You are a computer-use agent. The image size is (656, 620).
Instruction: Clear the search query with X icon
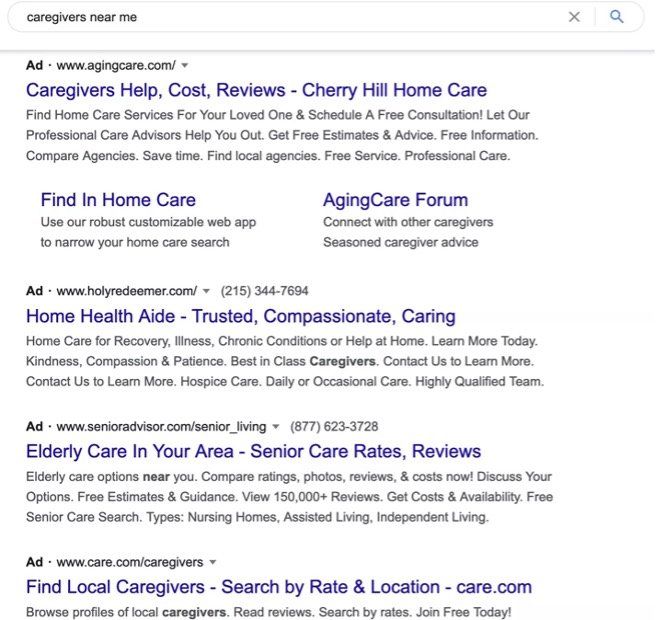point(574,17)
